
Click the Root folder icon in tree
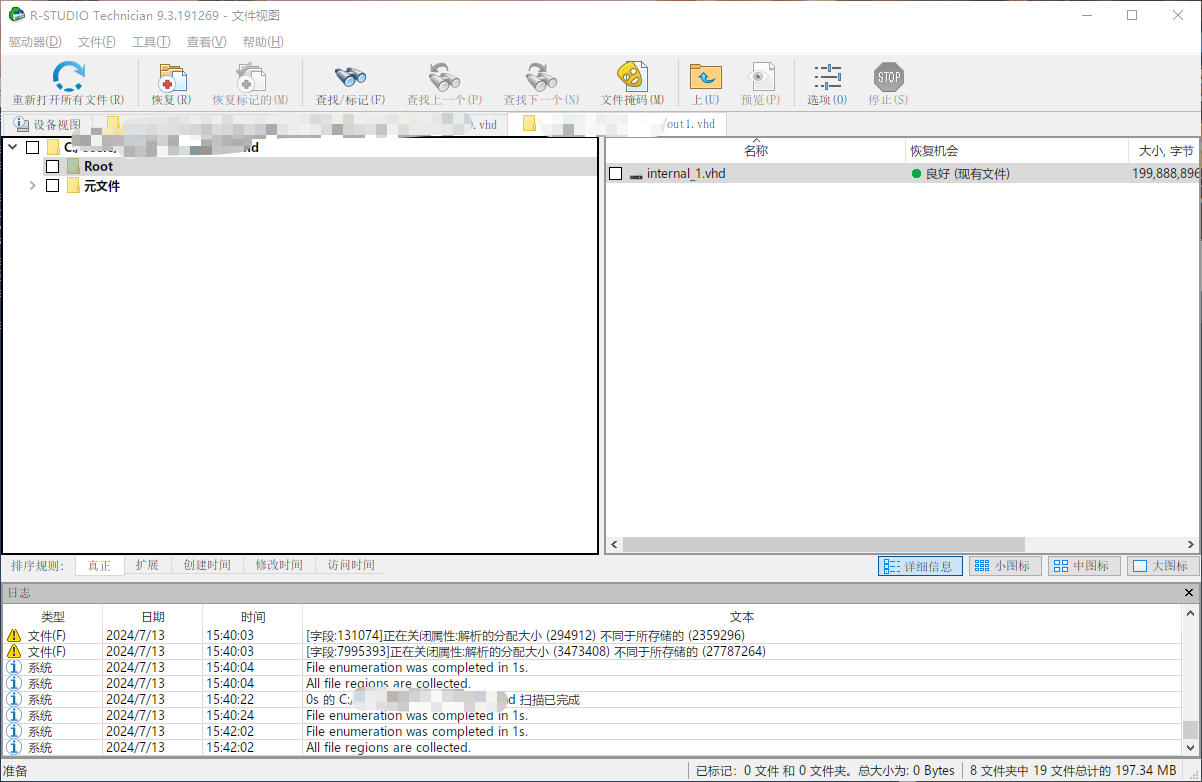(73, 166)
